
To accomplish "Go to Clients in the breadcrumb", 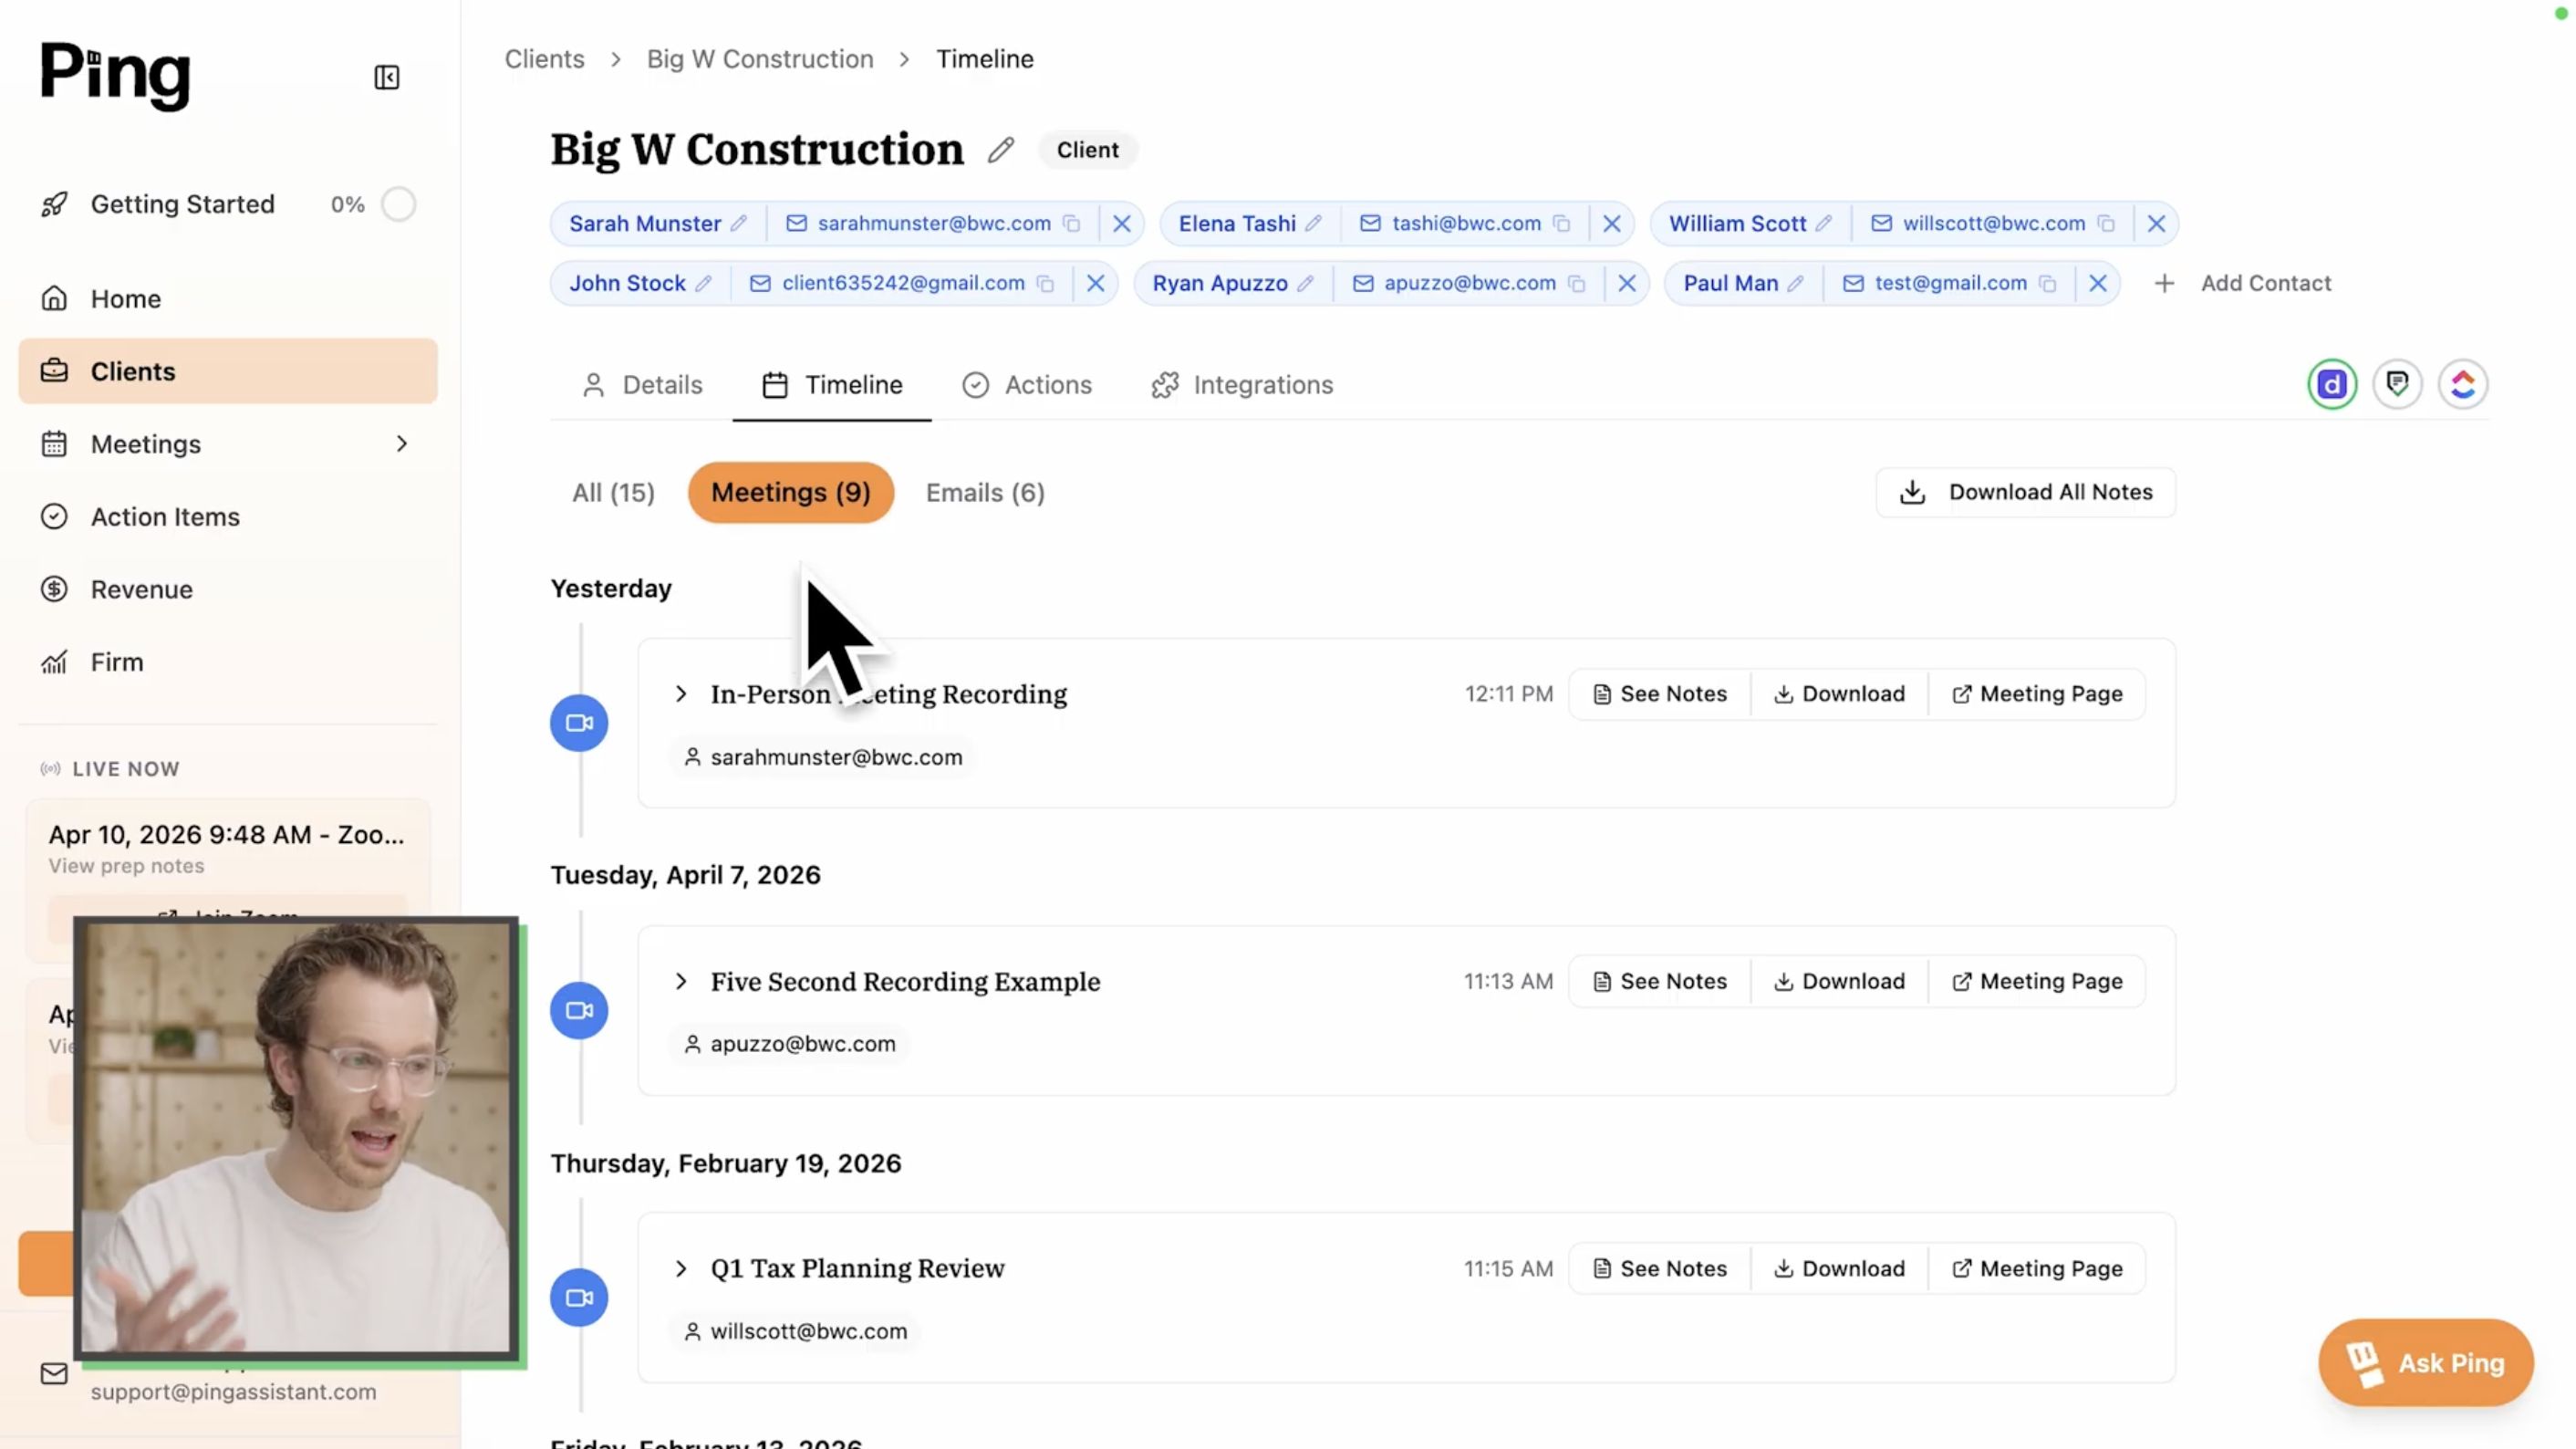I will [x=544, y=59].
